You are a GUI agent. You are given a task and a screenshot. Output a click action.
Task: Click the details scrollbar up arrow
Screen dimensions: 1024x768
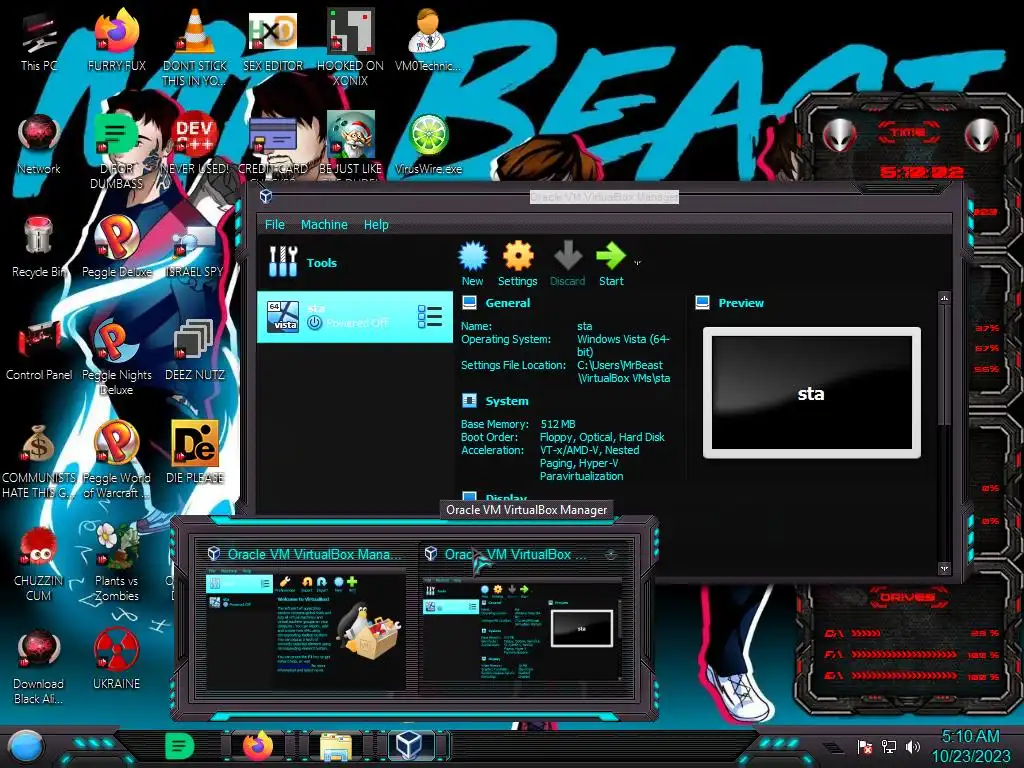tap(944, 298)
